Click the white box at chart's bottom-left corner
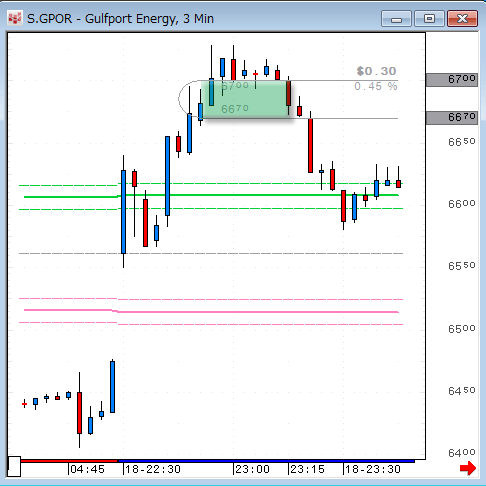This screenshot has height=486, width=486. coord(14,466)
